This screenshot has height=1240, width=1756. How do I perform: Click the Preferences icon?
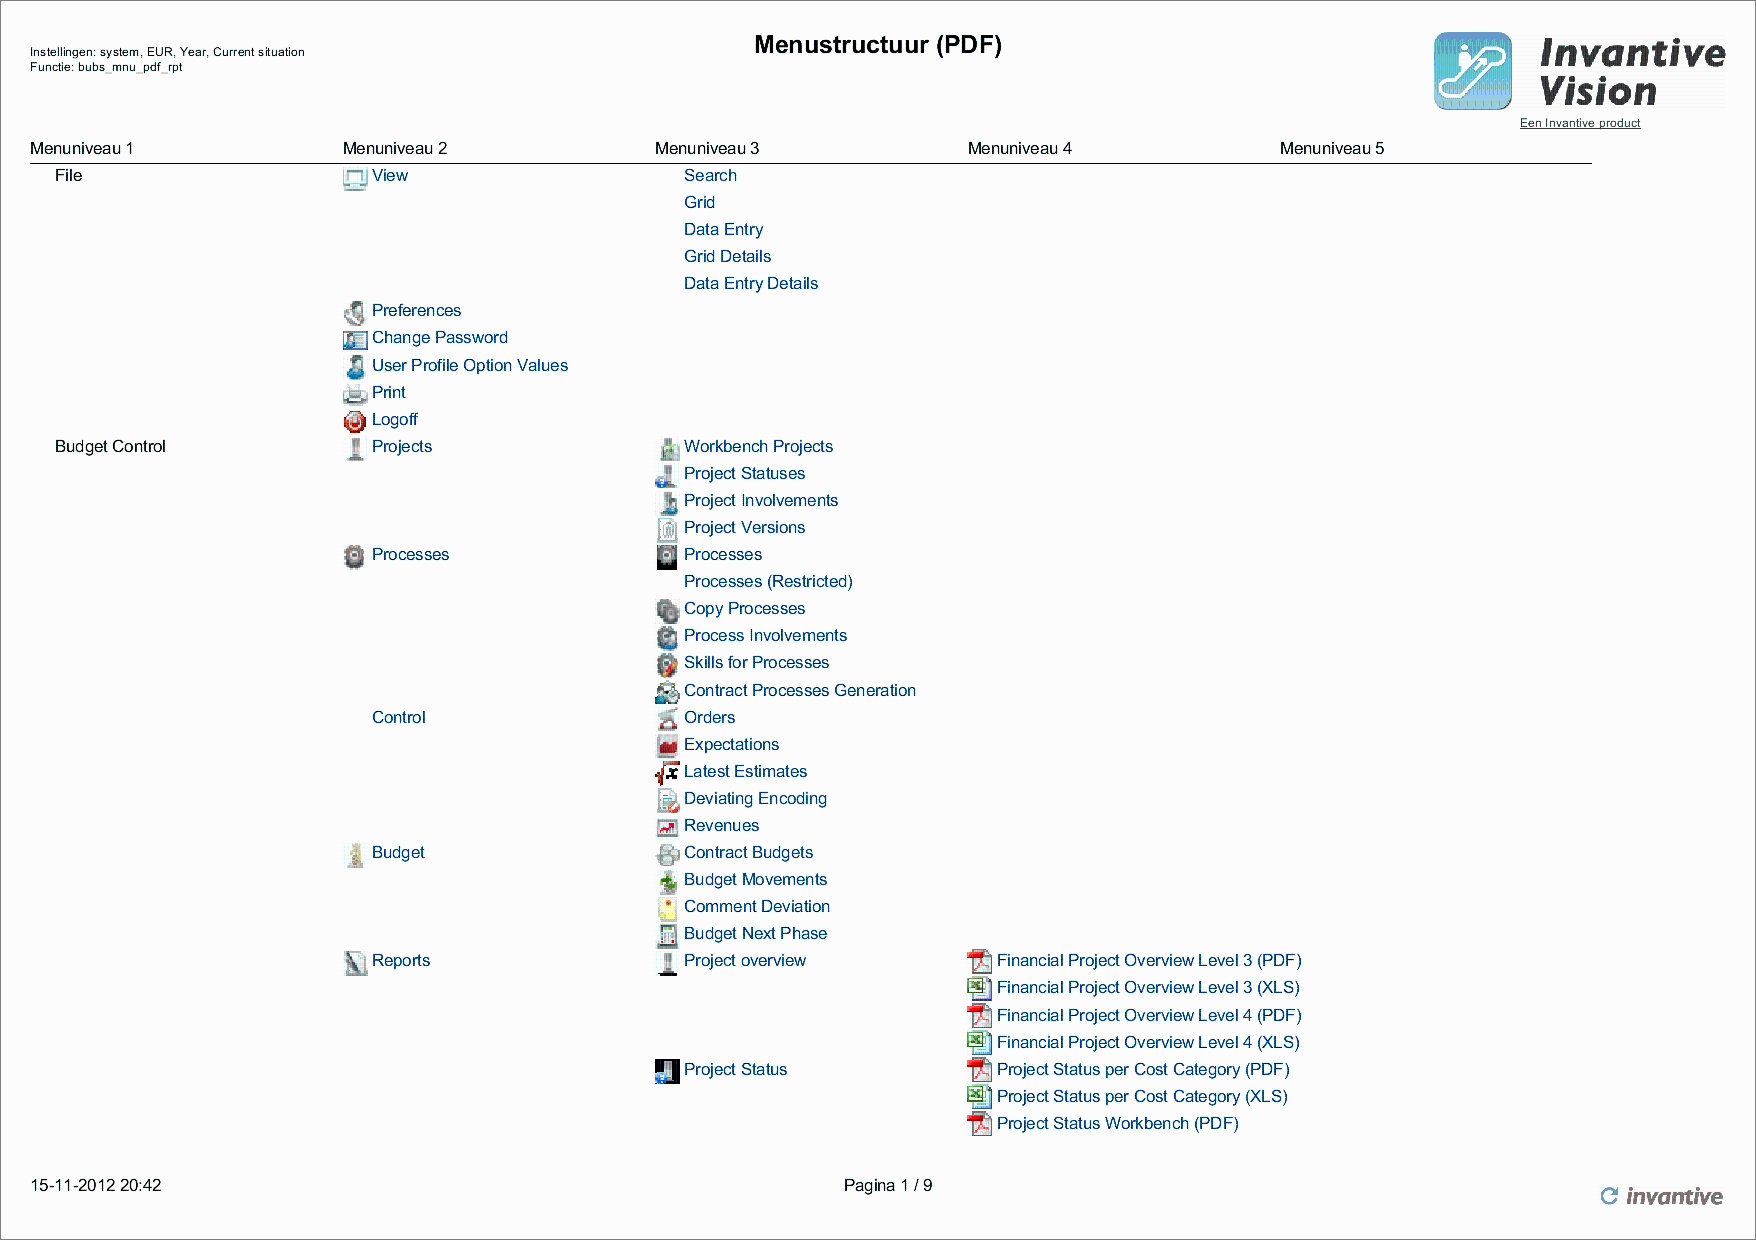click(355, 313)
